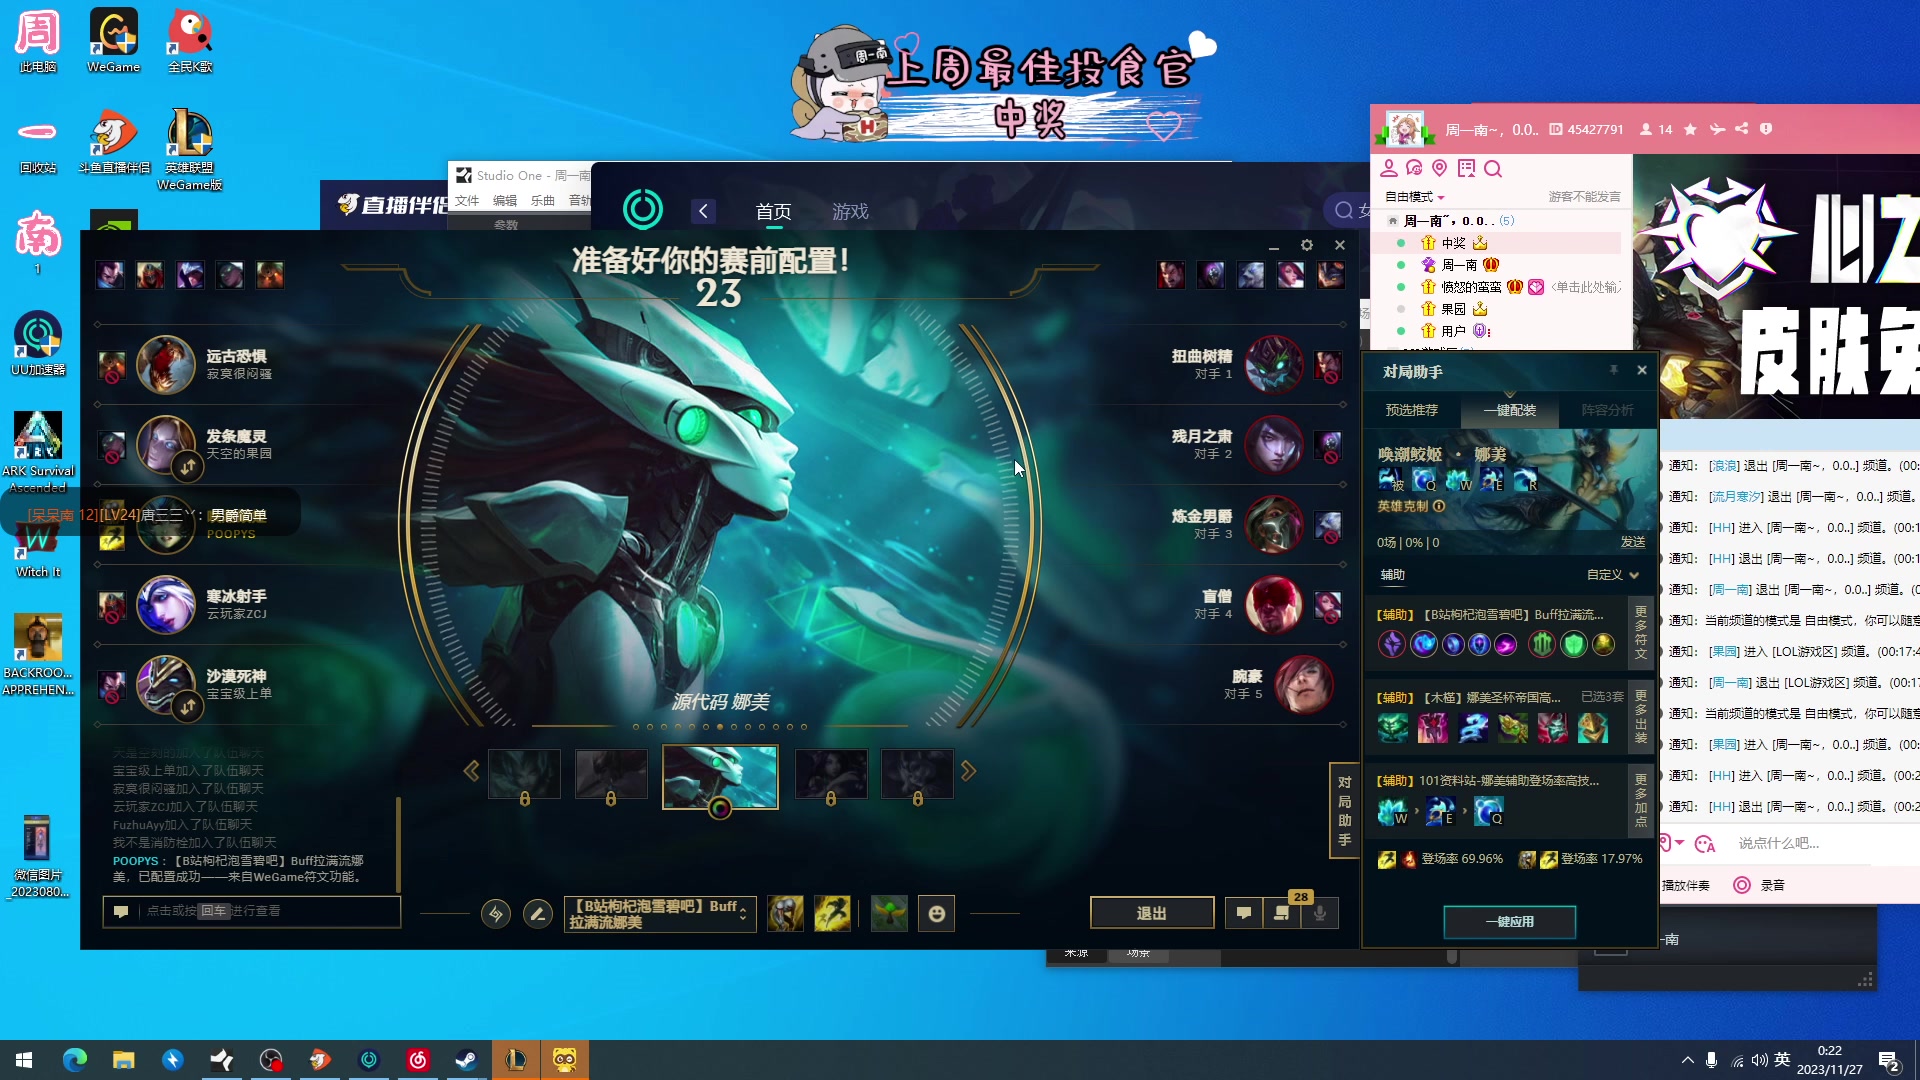Image resolution: width=1920 pixels, height=1080 pixels.
Task: Select first locked skin thumbnail
Action: click(x=524, y=774)
